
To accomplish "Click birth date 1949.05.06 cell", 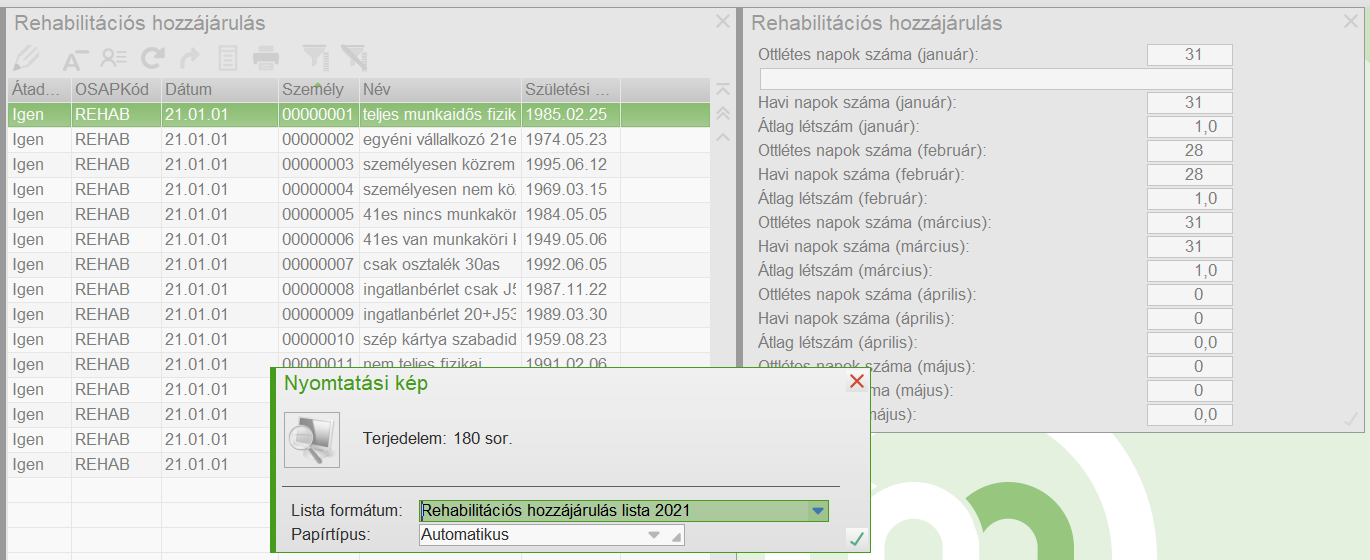I will (571, 239).
